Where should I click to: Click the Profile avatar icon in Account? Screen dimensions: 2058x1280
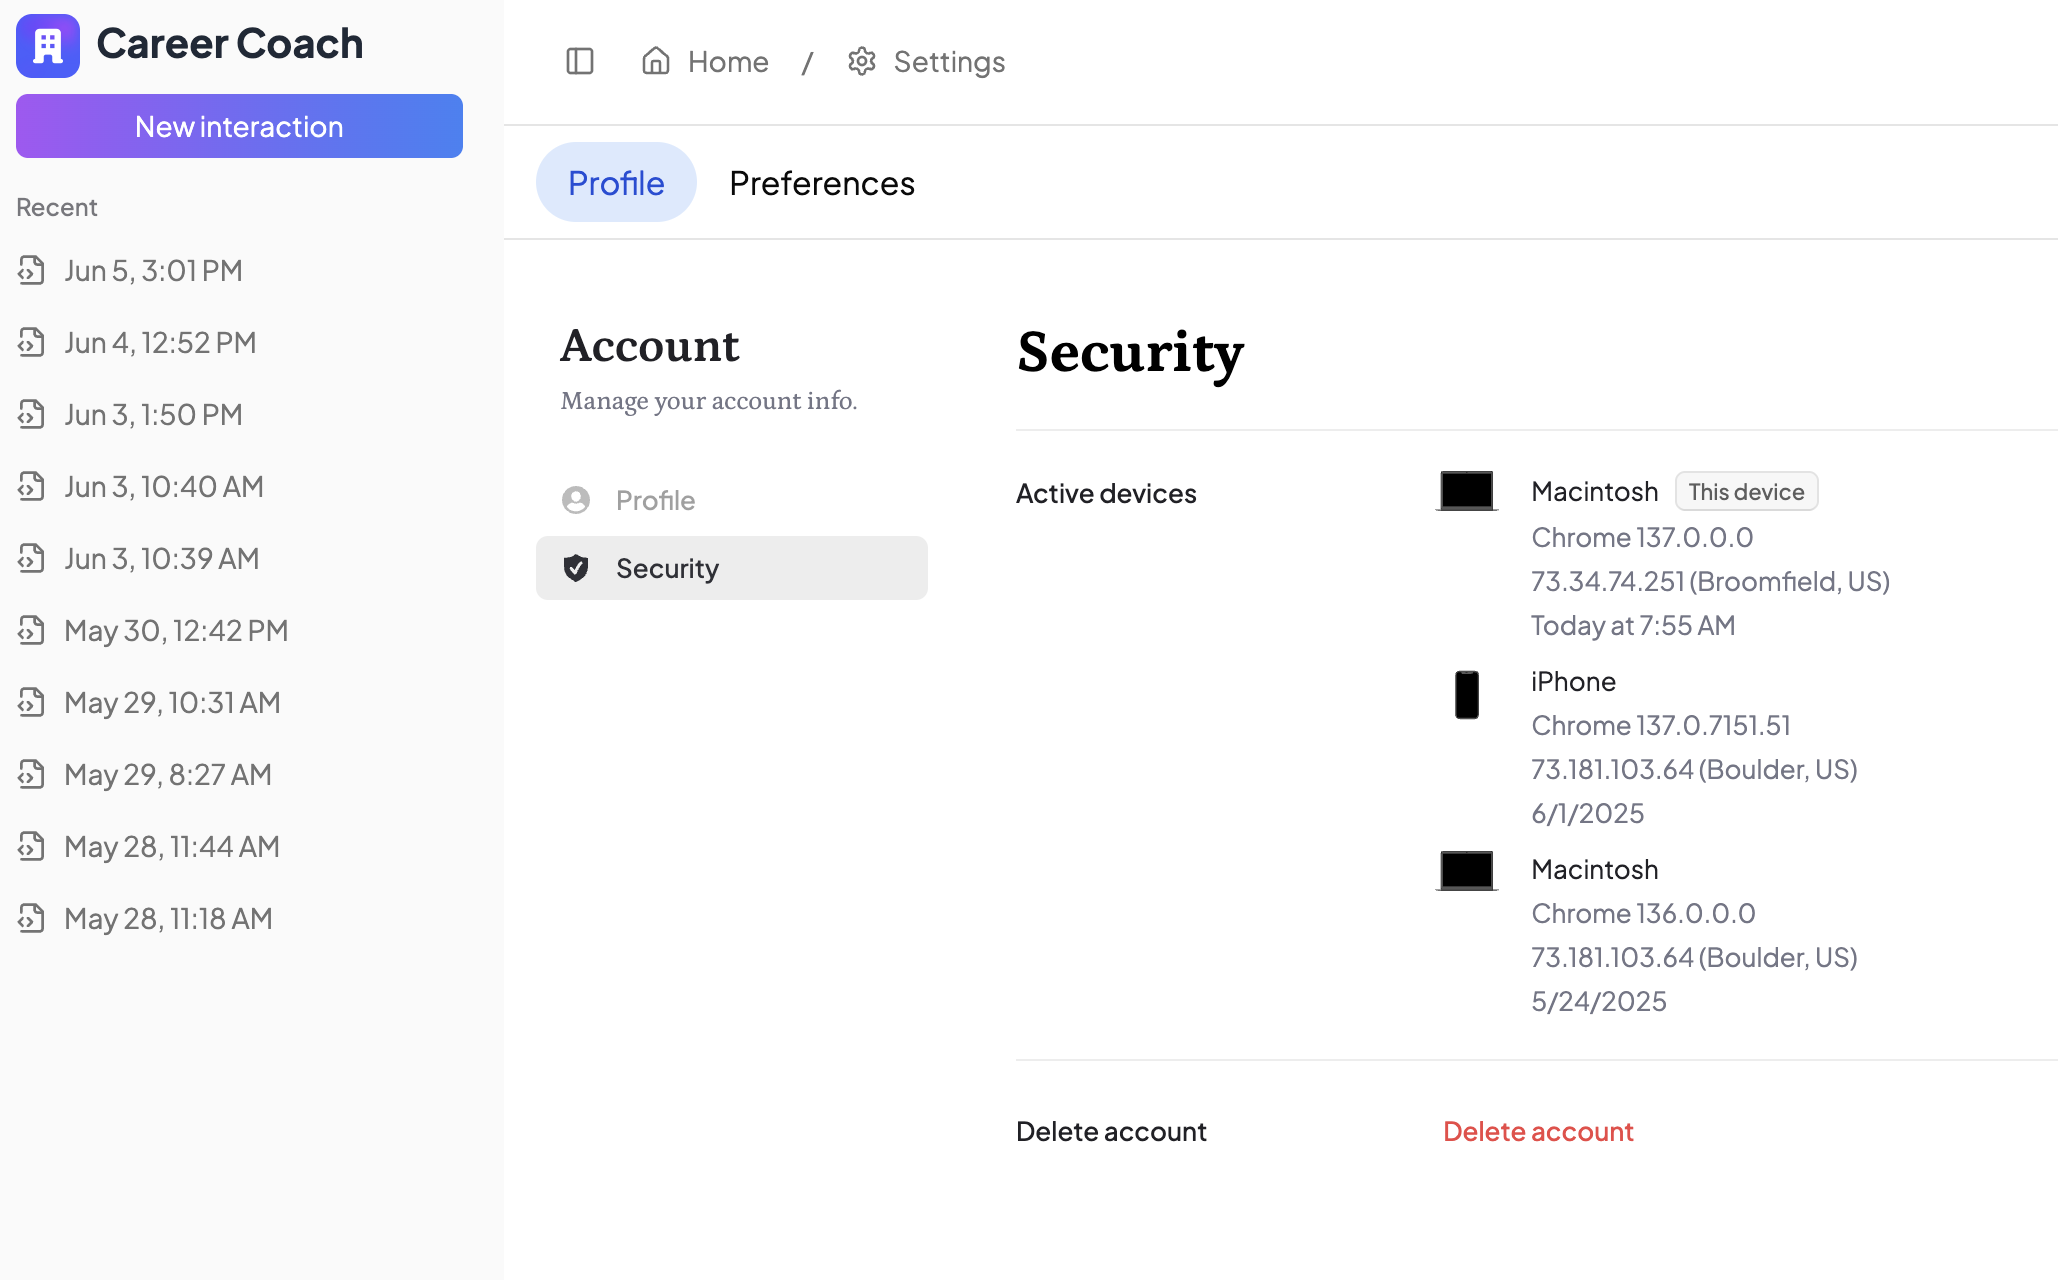[x=576, y=500]
